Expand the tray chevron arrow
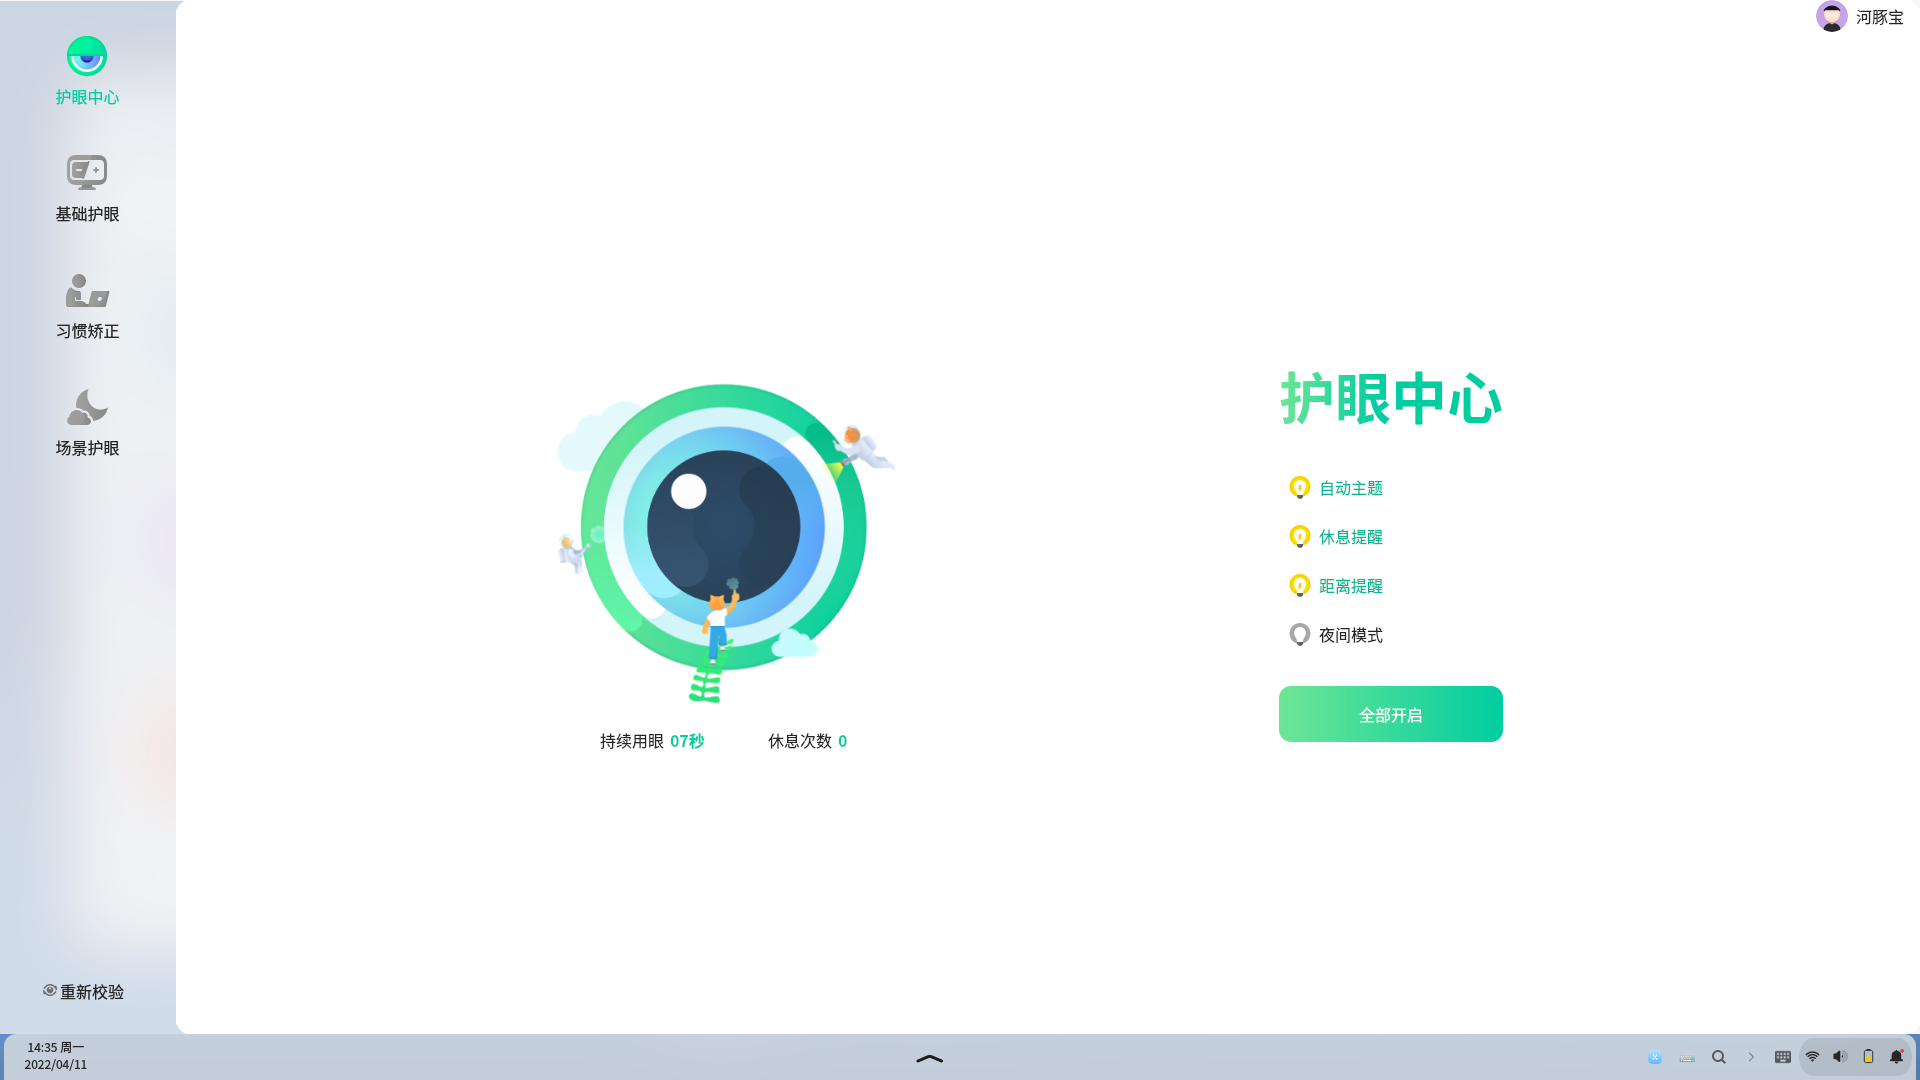1920x1080 pixels. [x=1751, y=1057]
